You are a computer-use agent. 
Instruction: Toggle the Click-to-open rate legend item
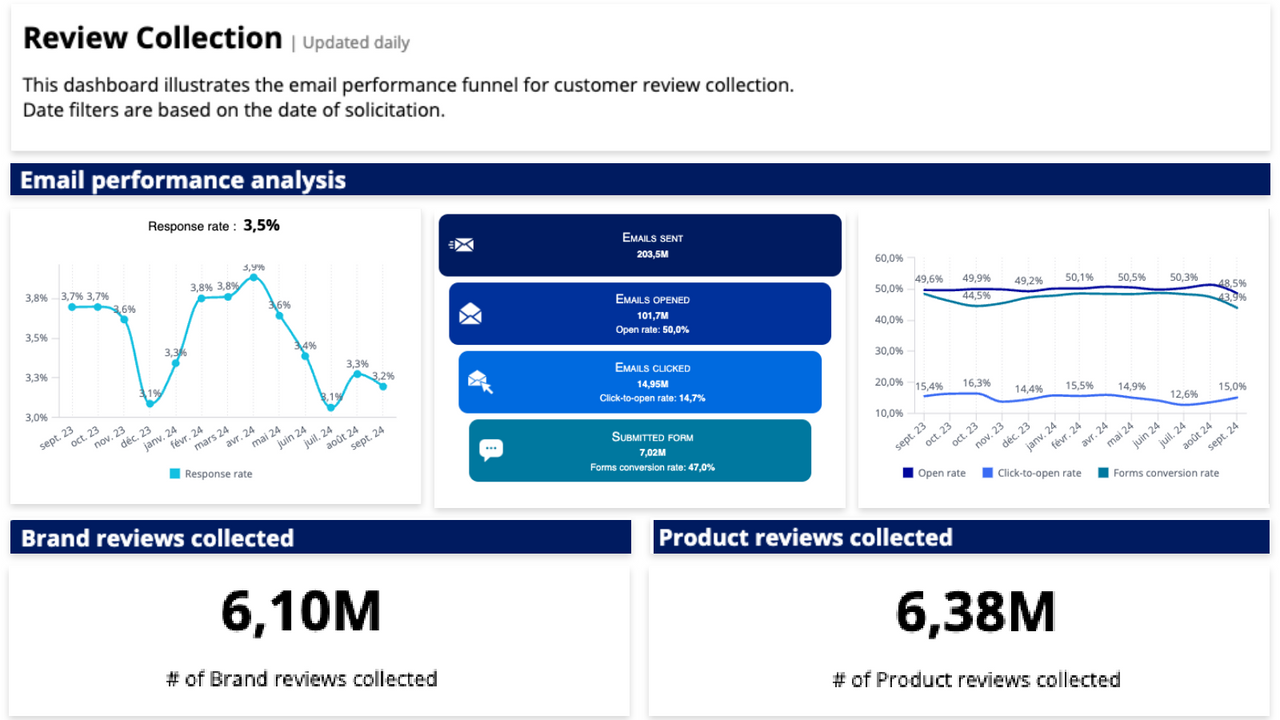(1032, 473)
